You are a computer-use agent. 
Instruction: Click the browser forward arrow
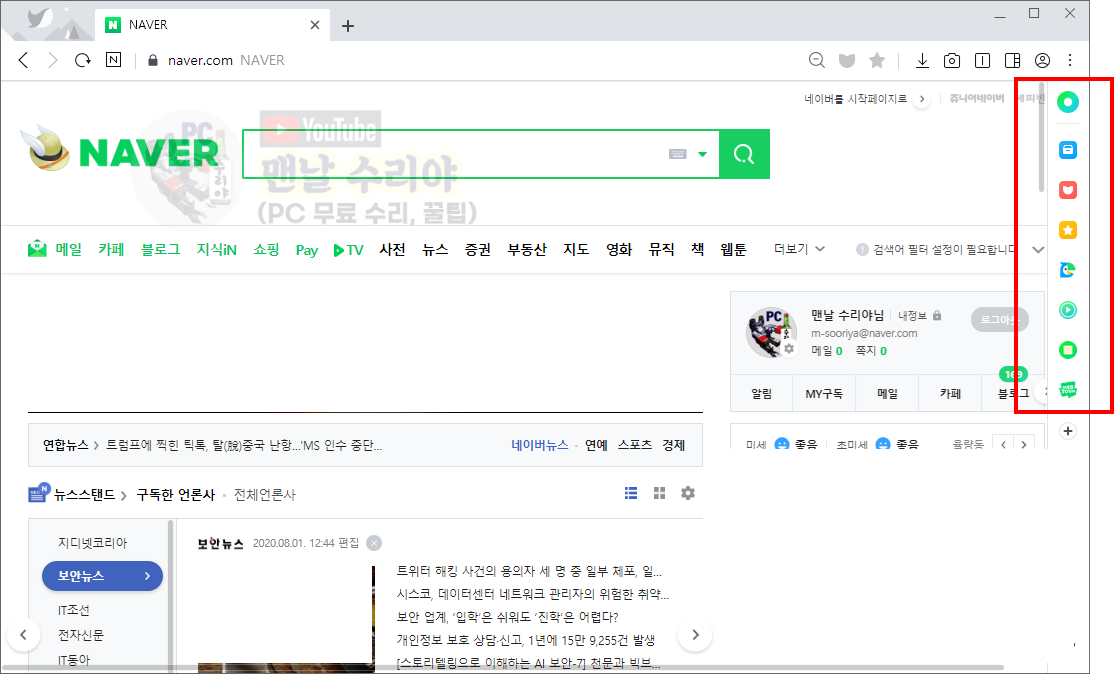53,60
